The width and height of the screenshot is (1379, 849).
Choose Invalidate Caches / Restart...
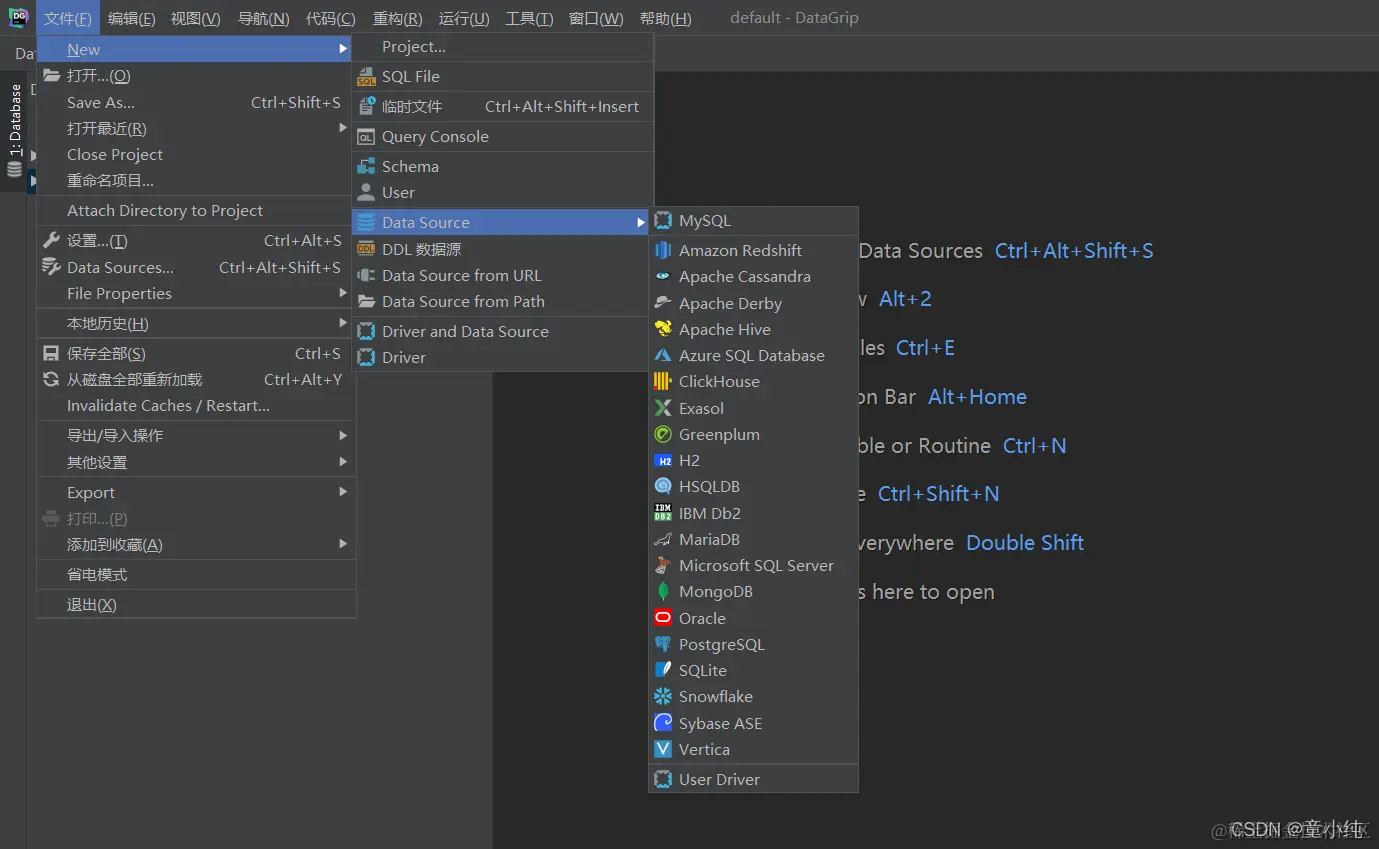click(196, 405)
